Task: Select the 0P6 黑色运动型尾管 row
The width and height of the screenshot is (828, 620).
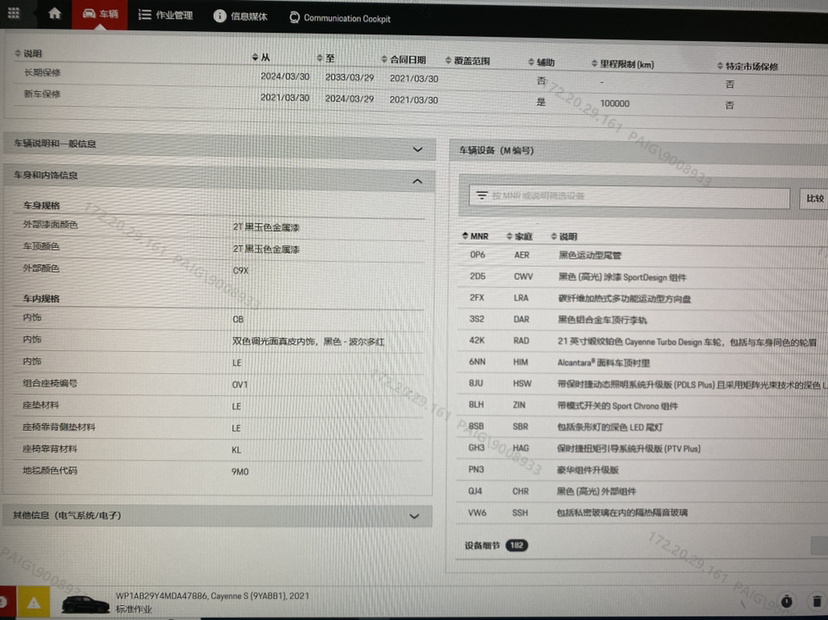Action: click(x=643, y=255)
